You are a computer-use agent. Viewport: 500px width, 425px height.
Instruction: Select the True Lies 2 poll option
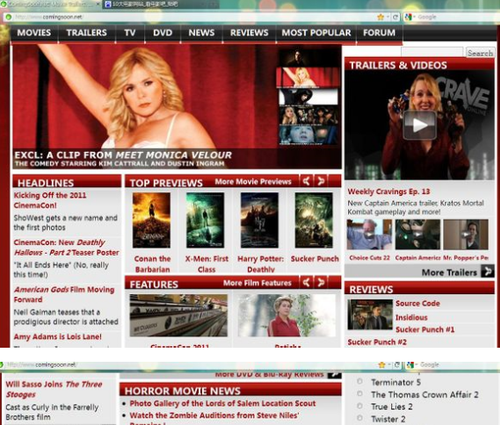(360, 406)
